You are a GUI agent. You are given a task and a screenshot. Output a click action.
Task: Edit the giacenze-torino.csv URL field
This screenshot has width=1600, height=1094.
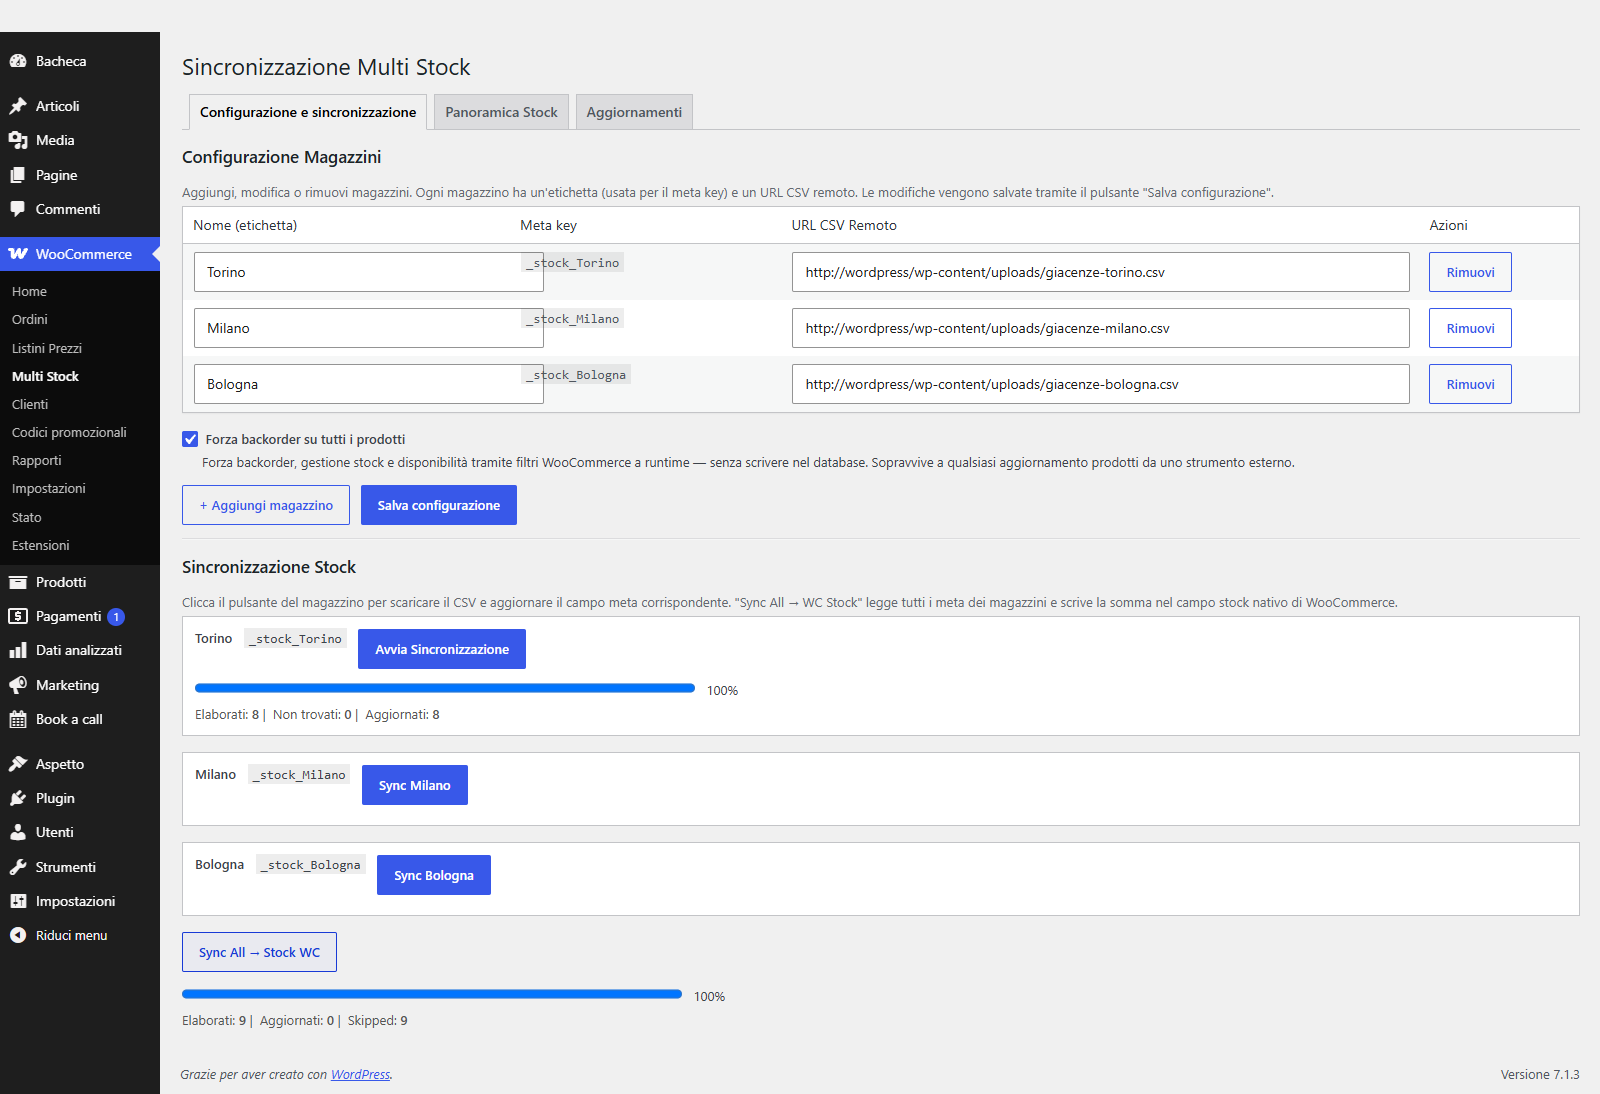1101,272
